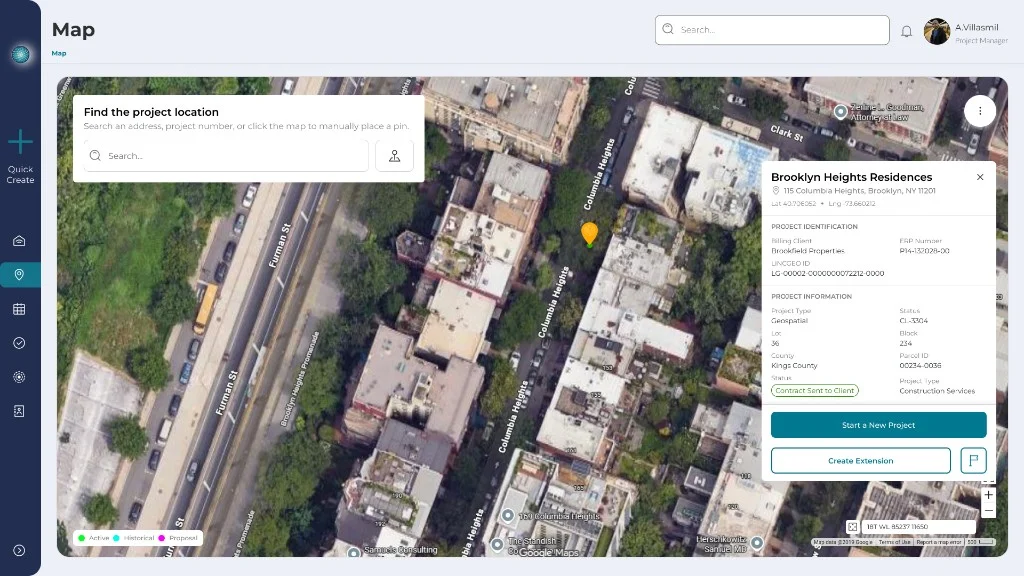
Task: Click the LINCGEO ID LG-00002 value
Action: [x=827, y=274]
